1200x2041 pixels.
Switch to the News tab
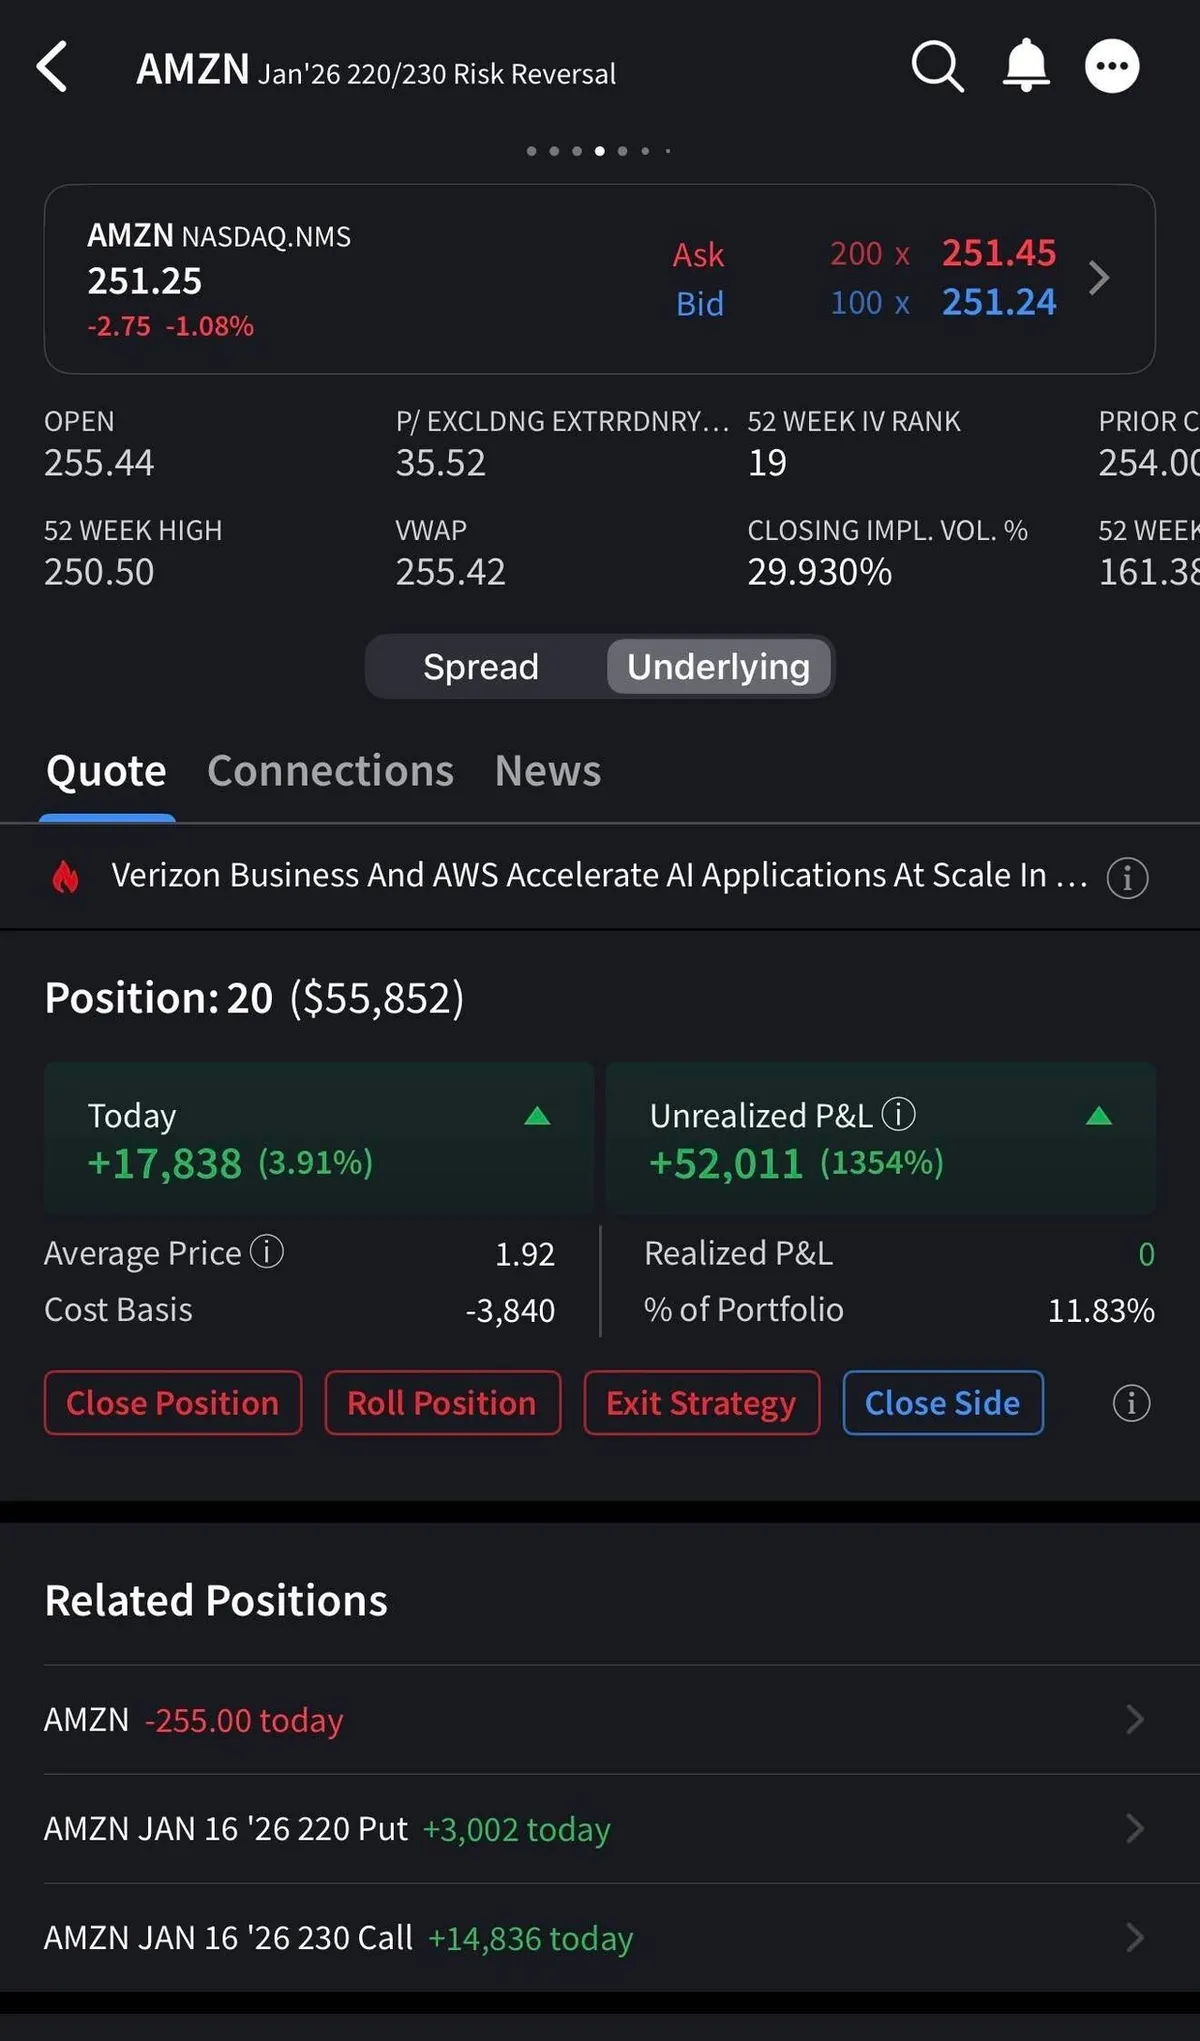(548, 771)
